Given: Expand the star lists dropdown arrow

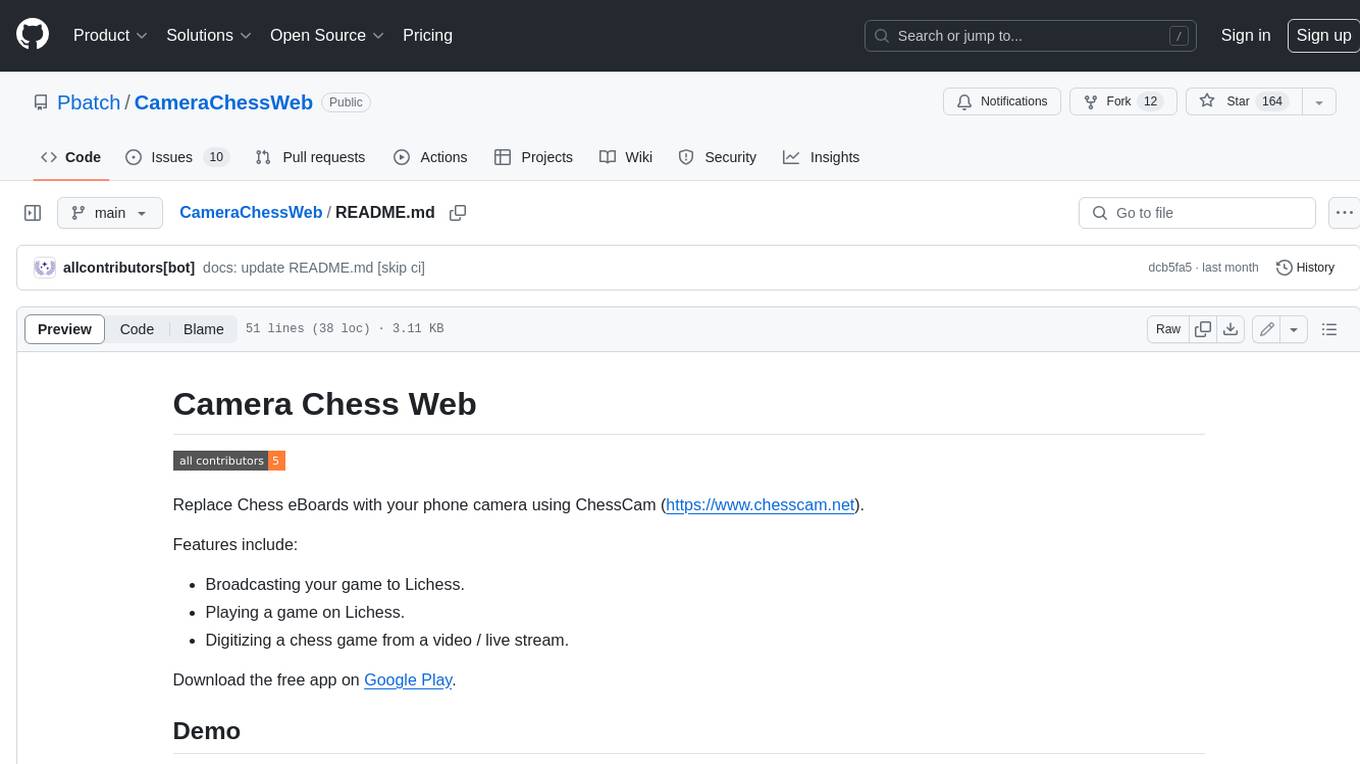Looking at the screenshot, I should 1319,102.
